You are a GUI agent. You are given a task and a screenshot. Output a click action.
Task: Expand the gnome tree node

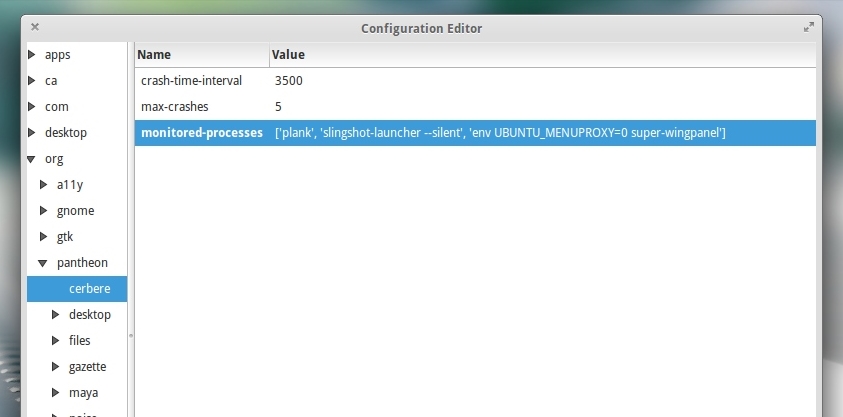coord(44,210)
